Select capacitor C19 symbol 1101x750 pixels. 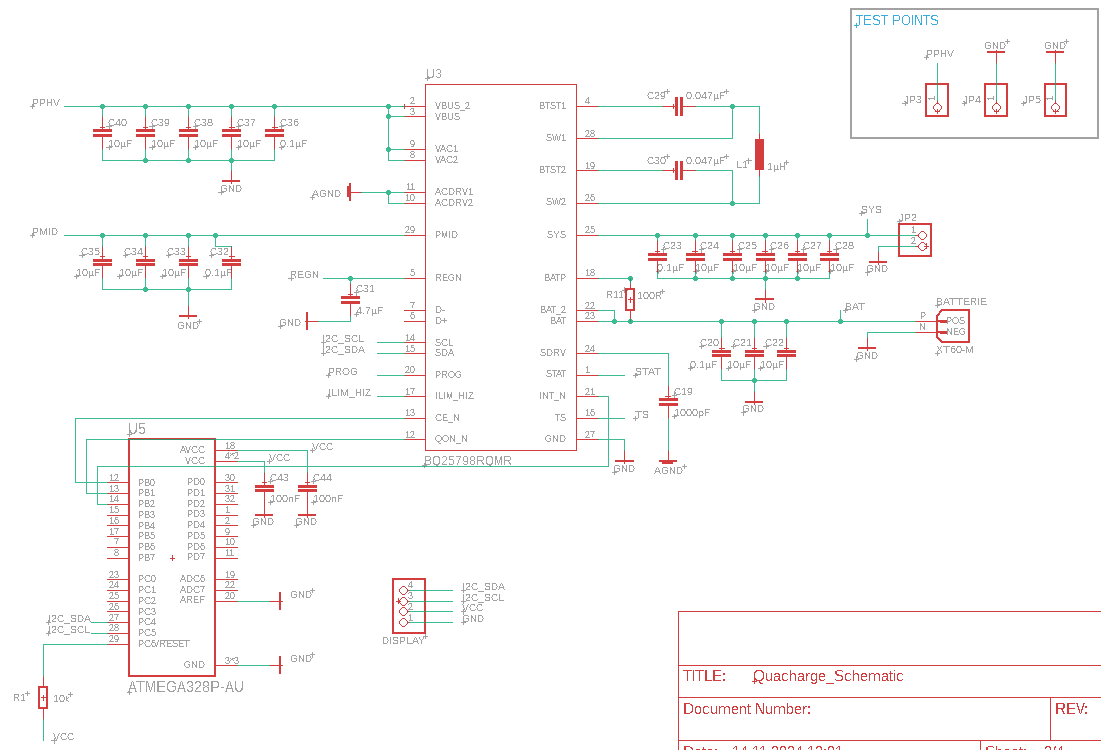[668, 402]
